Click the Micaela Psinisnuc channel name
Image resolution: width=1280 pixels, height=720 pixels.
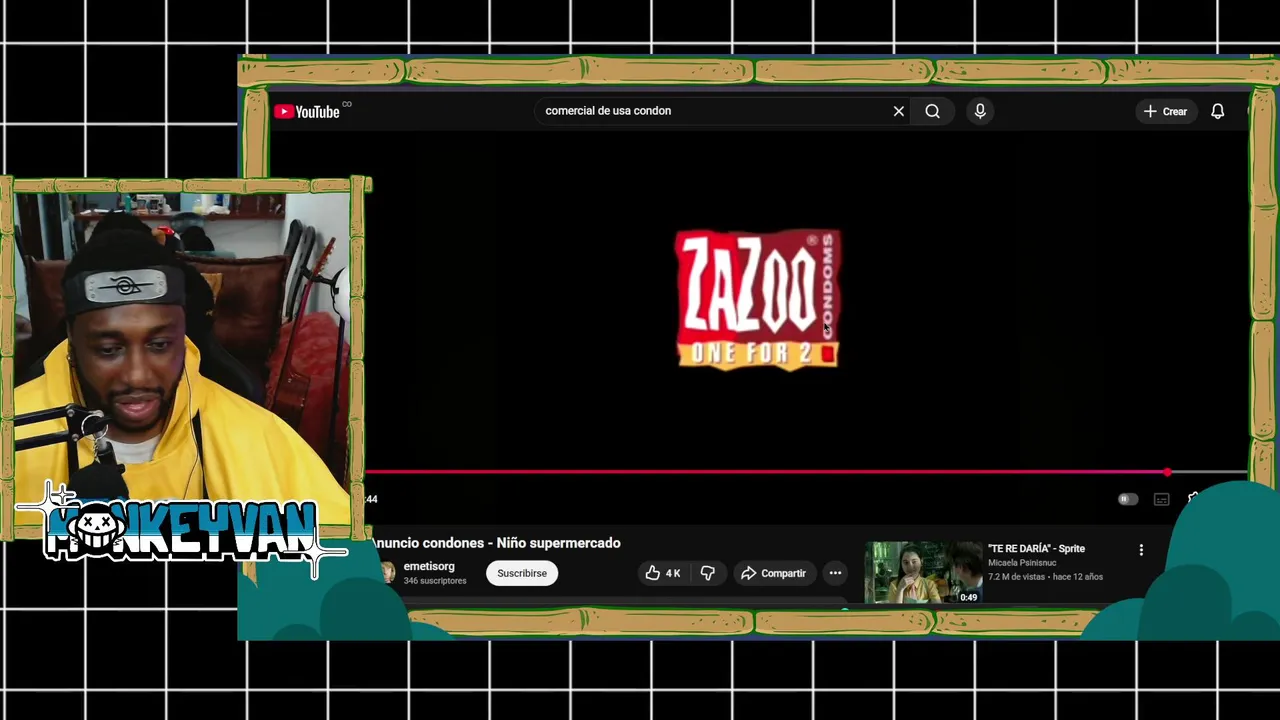point(1022,563)
